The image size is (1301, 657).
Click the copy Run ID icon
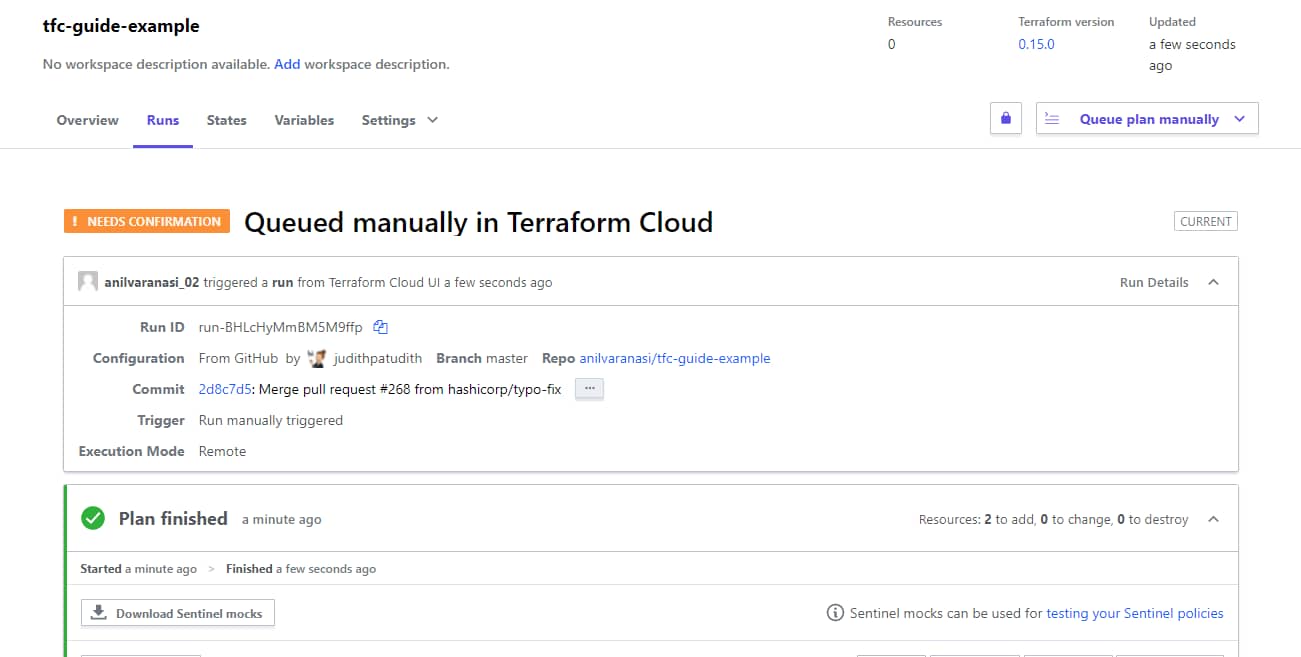coord(381,327)
